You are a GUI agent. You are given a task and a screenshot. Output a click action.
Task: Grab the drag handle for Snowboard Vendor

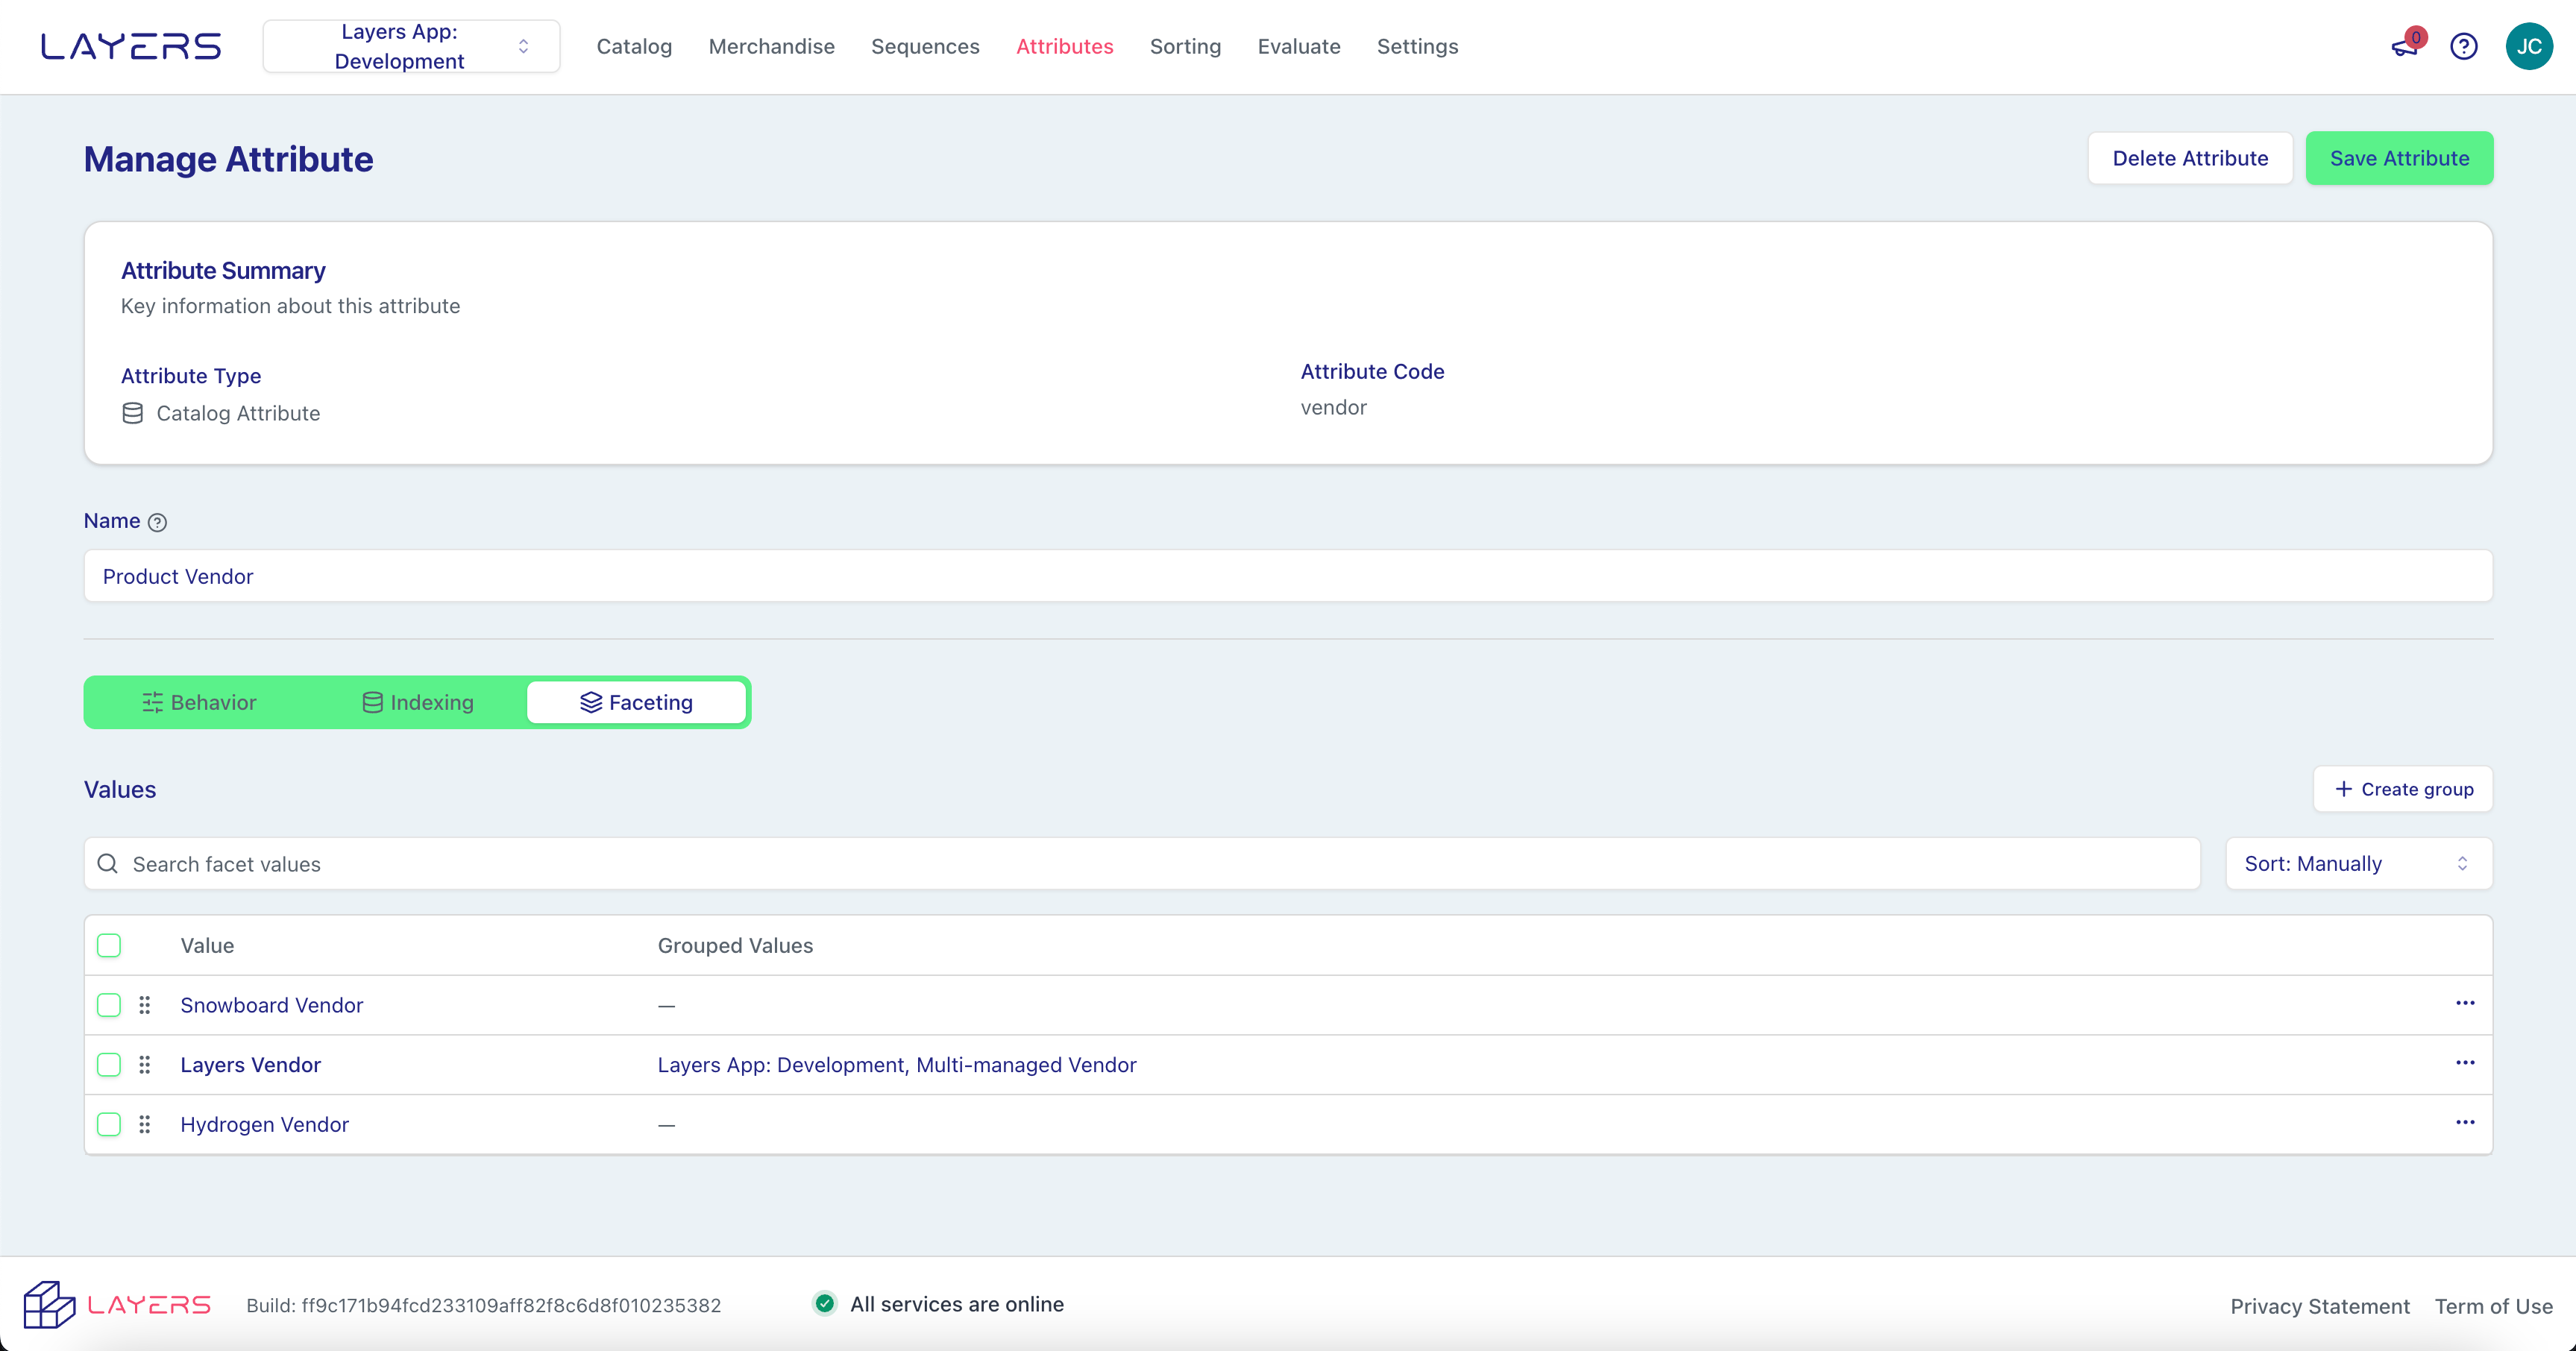(x=145, y=1005)
